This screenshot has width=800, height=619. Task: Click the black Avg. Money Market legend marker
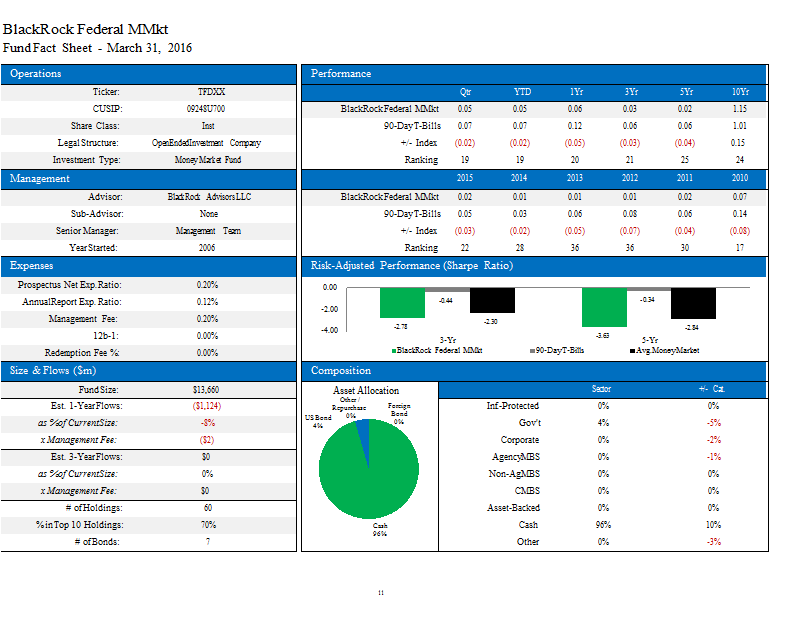click(x=633, y=351)
